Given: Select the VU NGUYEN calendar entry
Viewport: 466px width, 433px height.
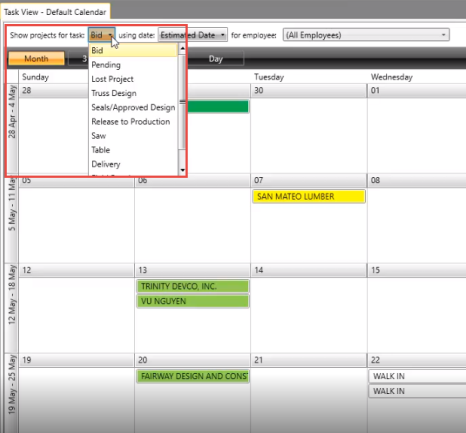Looking at the screenshot, I should 193,301.
